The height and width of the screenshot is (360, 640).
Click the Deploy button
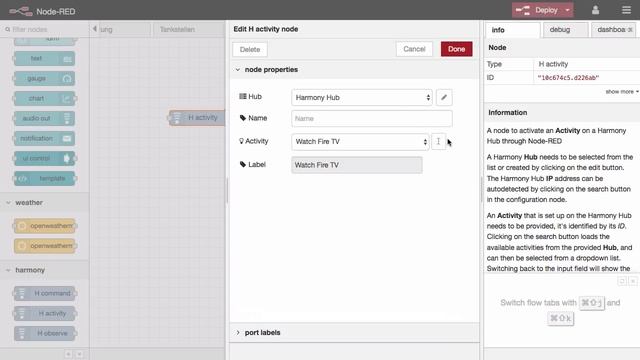538,10
